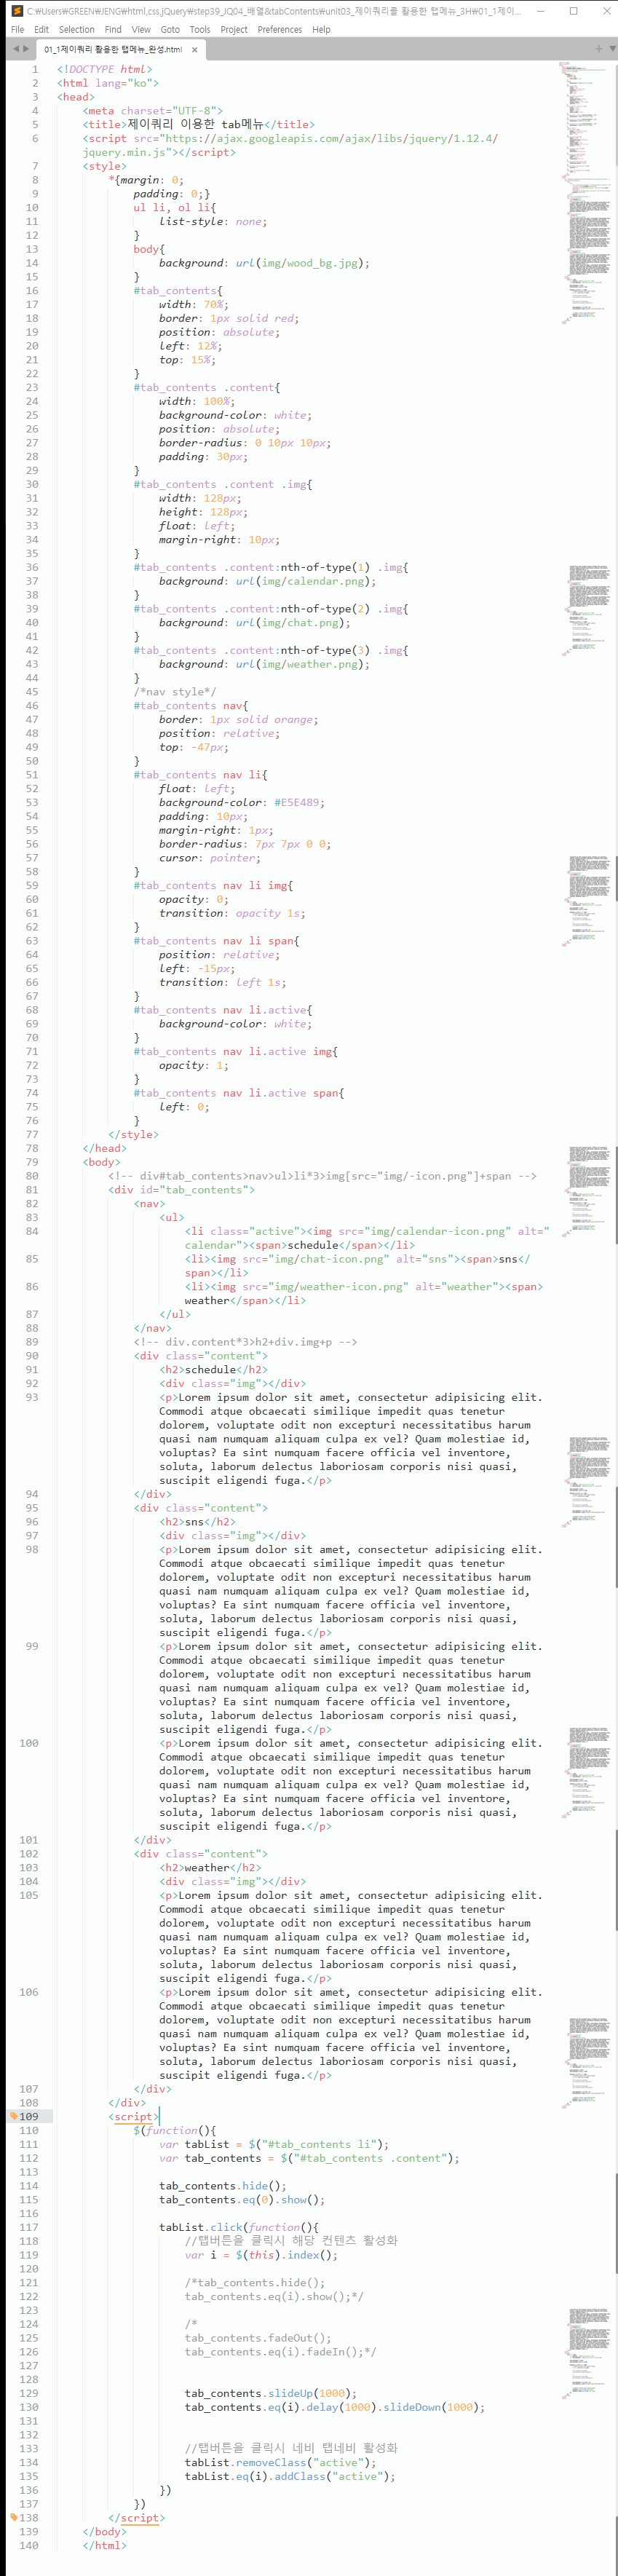618x2576 pixels.
Task: Click line number 93 in gutter
Action: point(32,1397)
